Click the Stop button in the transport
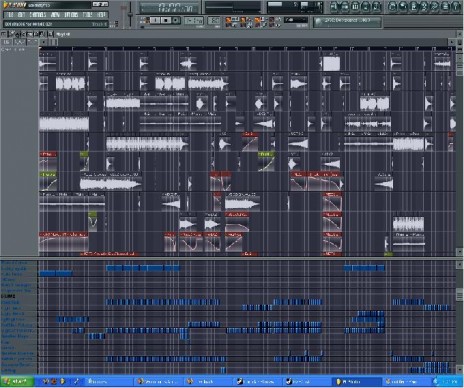 pos(166,21)
